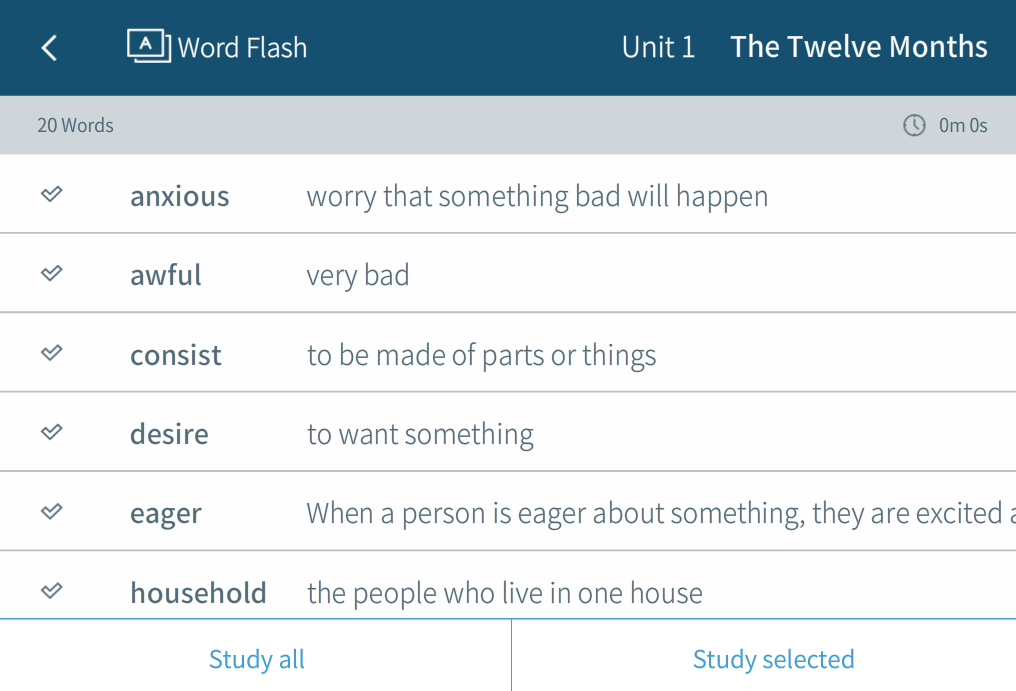This screenshot has height=691, width=1016.
Task: Toggle the check mark for household
Action: pyautogui.click(x=52, y=591)
